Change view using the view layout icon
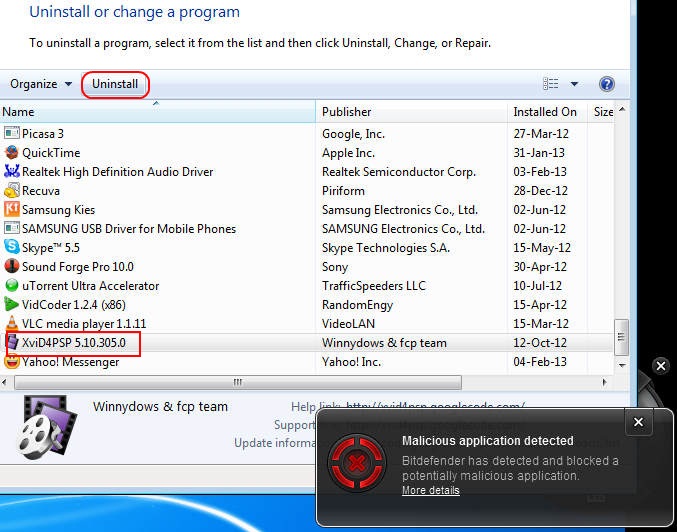Viewport: 677px width, 532px height. (550, 84)
